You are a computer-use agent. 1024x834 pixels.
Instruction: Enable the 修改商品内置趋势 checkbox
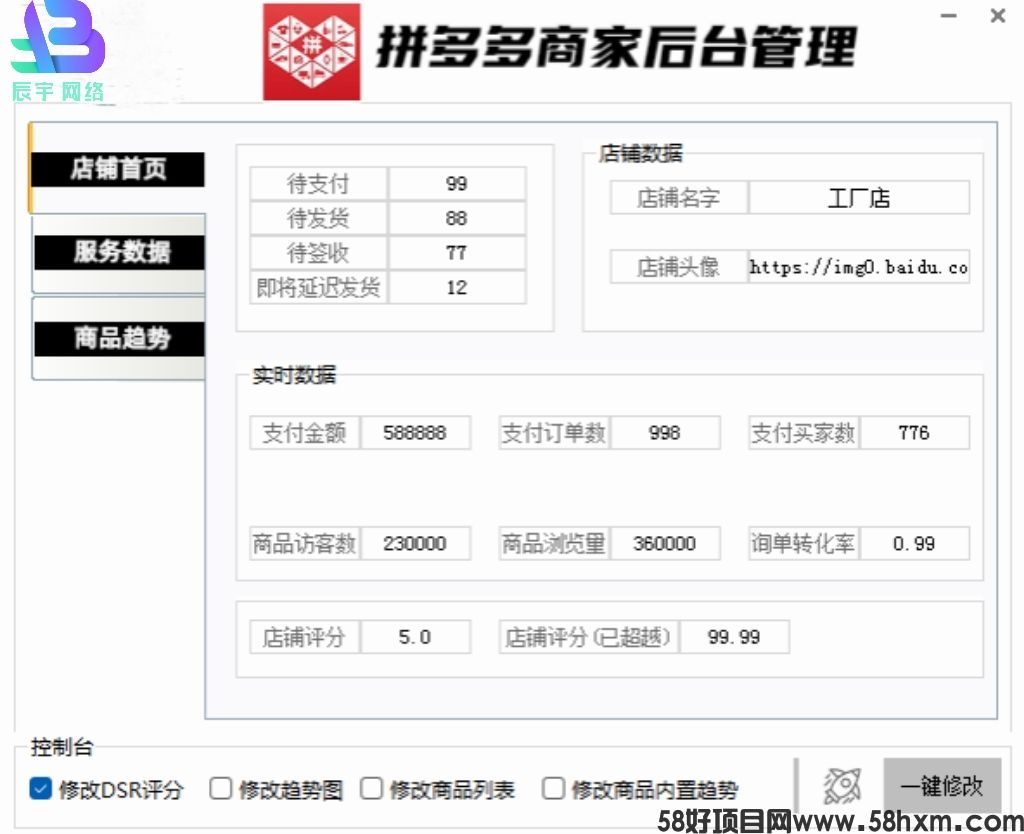point(552,788)
